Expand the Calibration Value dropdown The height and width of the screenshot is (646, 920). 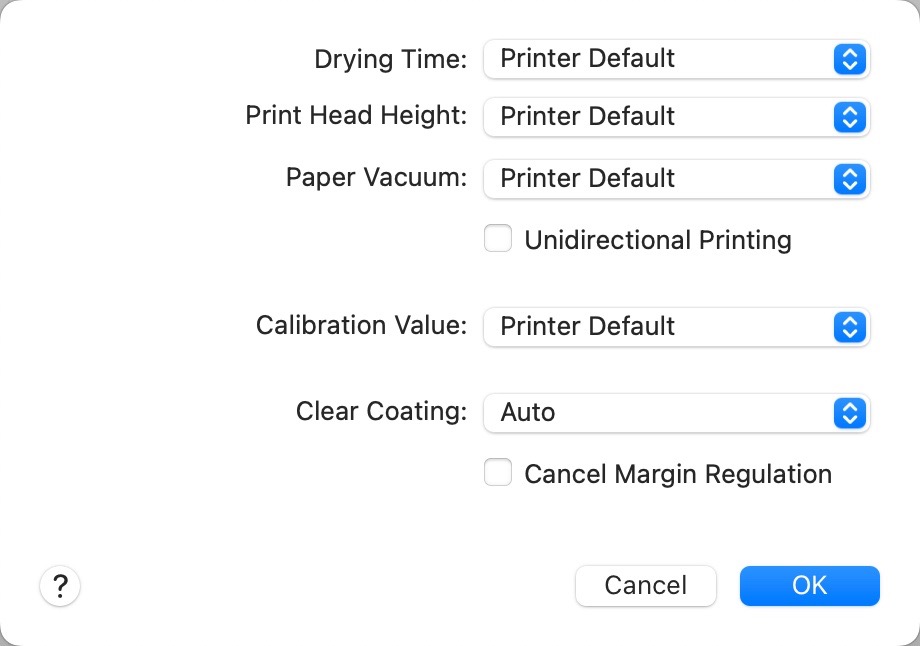660,327
